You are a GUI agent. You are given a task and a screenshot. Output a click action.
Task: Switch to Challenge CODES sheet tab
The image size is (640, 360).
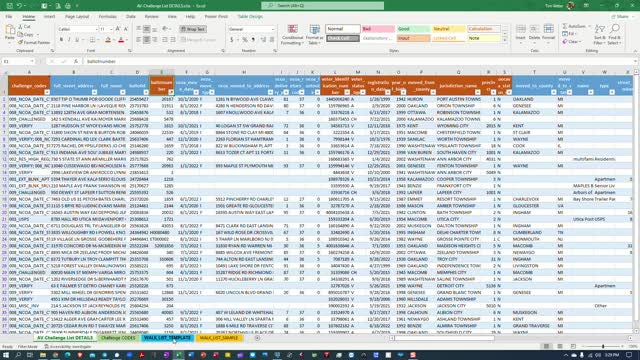point(118,338)
